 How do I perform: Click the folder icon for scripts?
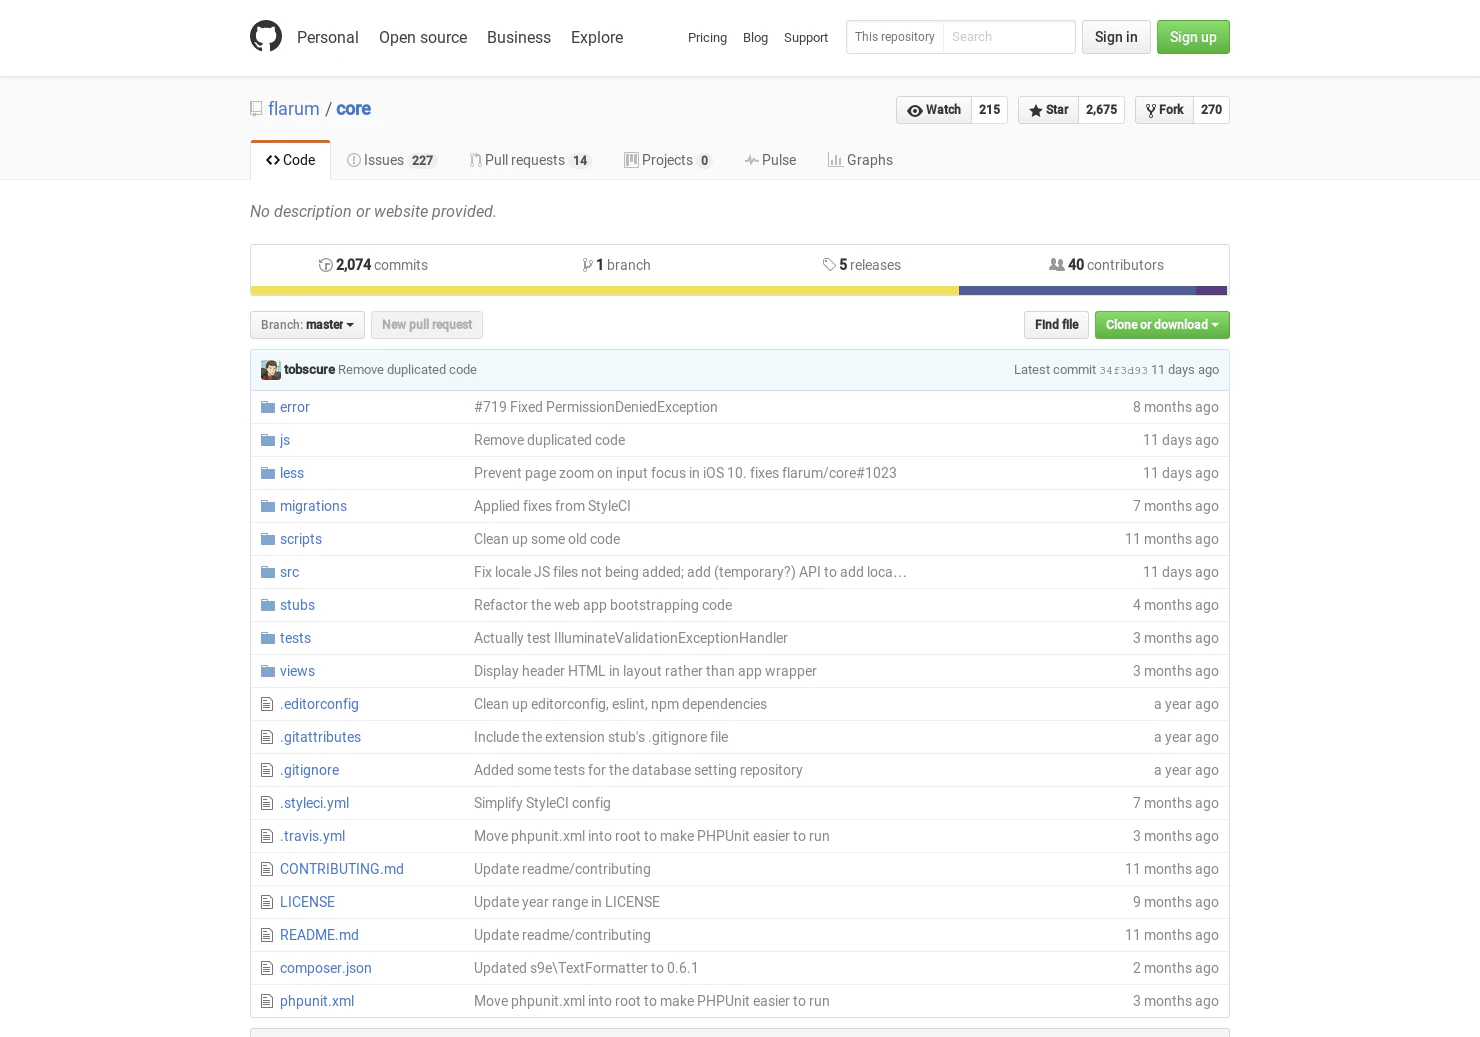tap(268, 539)
